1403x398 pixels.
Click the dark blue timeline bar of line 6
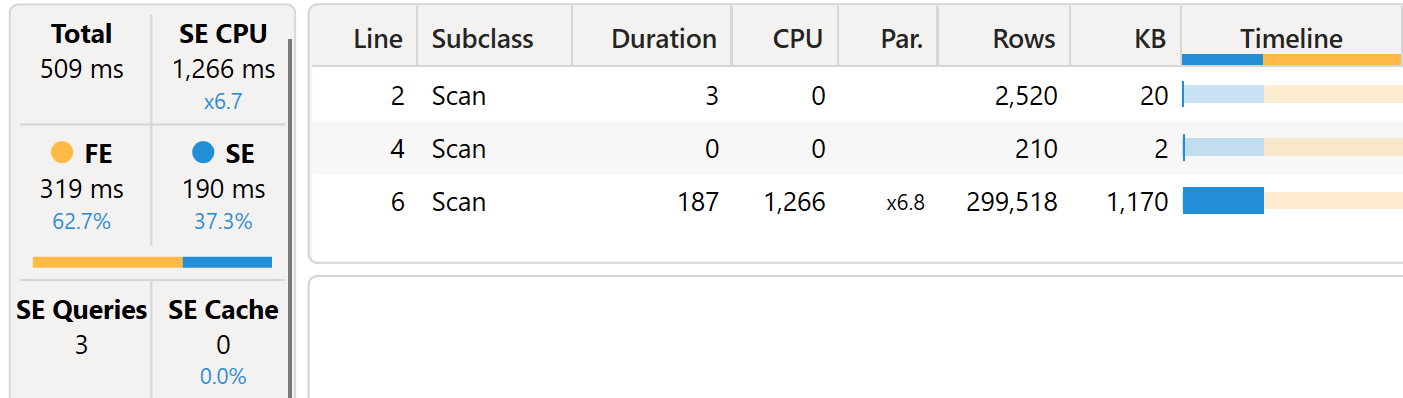tap(1223, 201)
